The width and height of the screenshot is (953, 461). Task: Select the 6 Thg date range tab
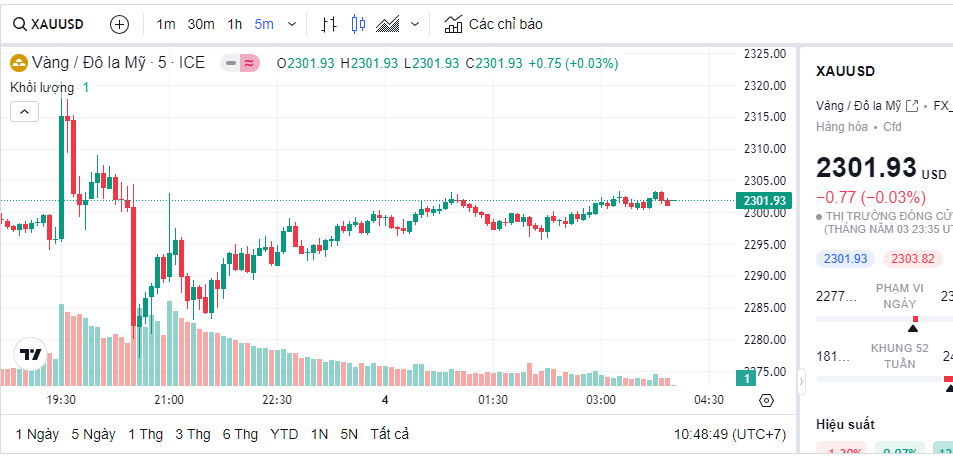click(240, 434)
